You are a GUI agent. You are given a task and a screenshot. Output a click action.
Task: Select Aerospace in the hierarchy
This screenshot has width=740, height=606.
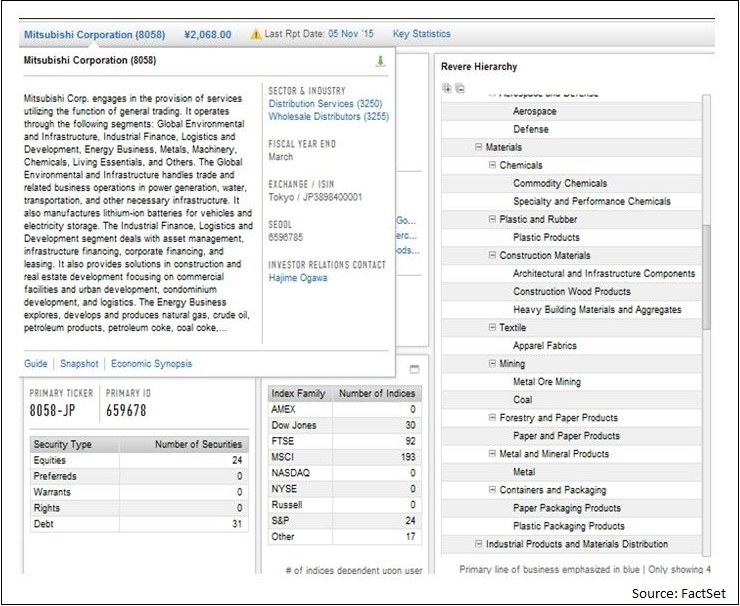coord(572,111)
